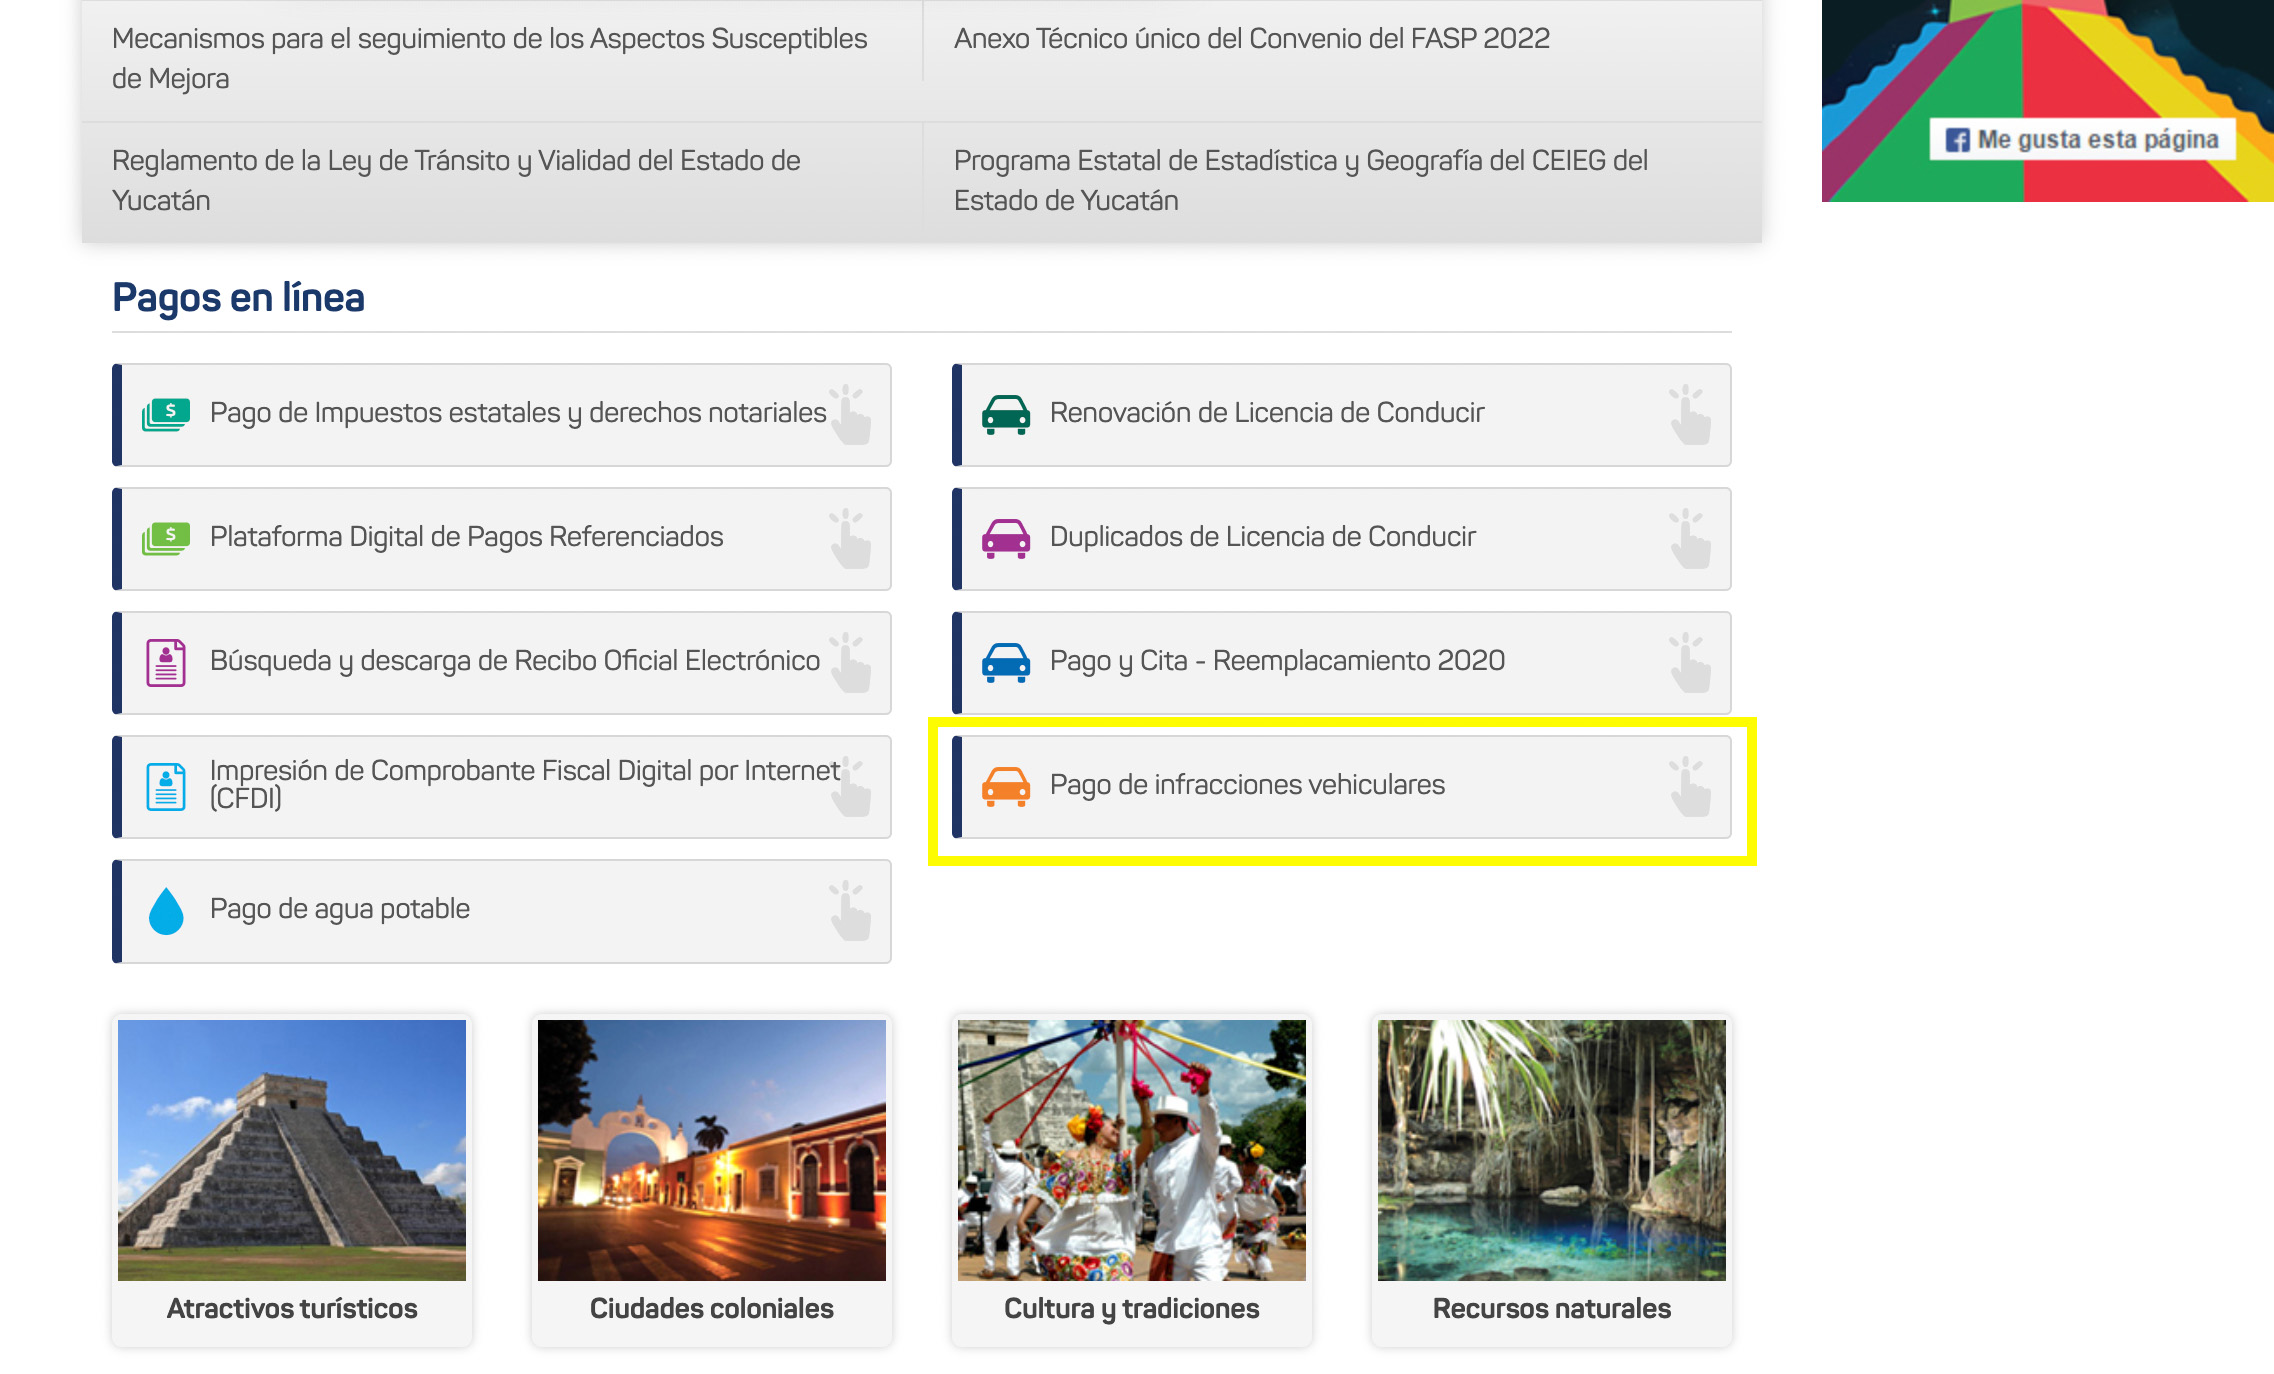The image size is (2274, 1374).
Task: Open Plataforma Digital de Pagos Referenciados
Action: tap(466, 537)
